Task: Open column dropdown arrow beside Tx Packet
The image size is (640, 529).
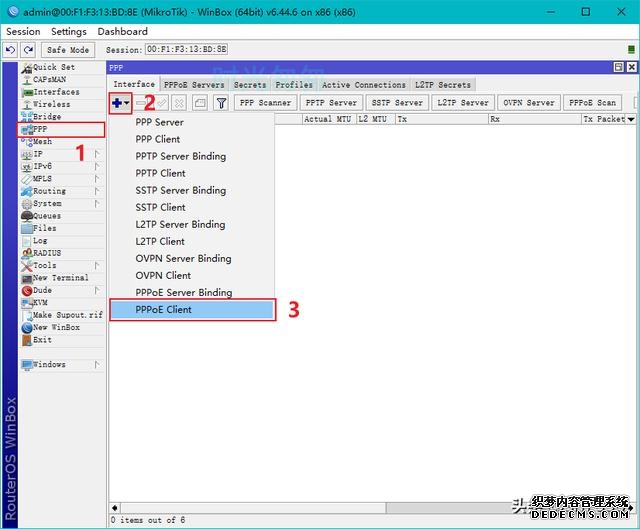Action: tap(631, 119)
